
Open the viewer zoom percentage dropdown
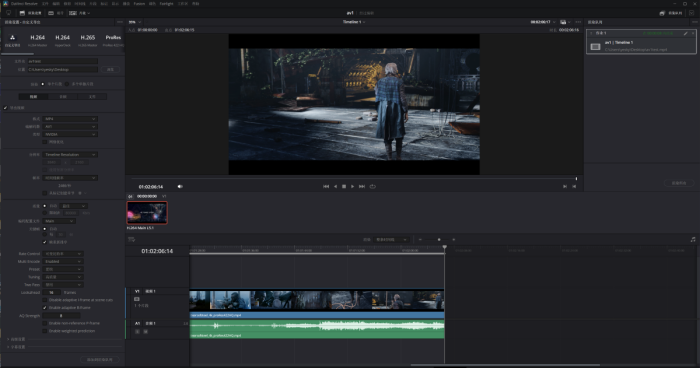pyautogui.click(x=134, y=22)
